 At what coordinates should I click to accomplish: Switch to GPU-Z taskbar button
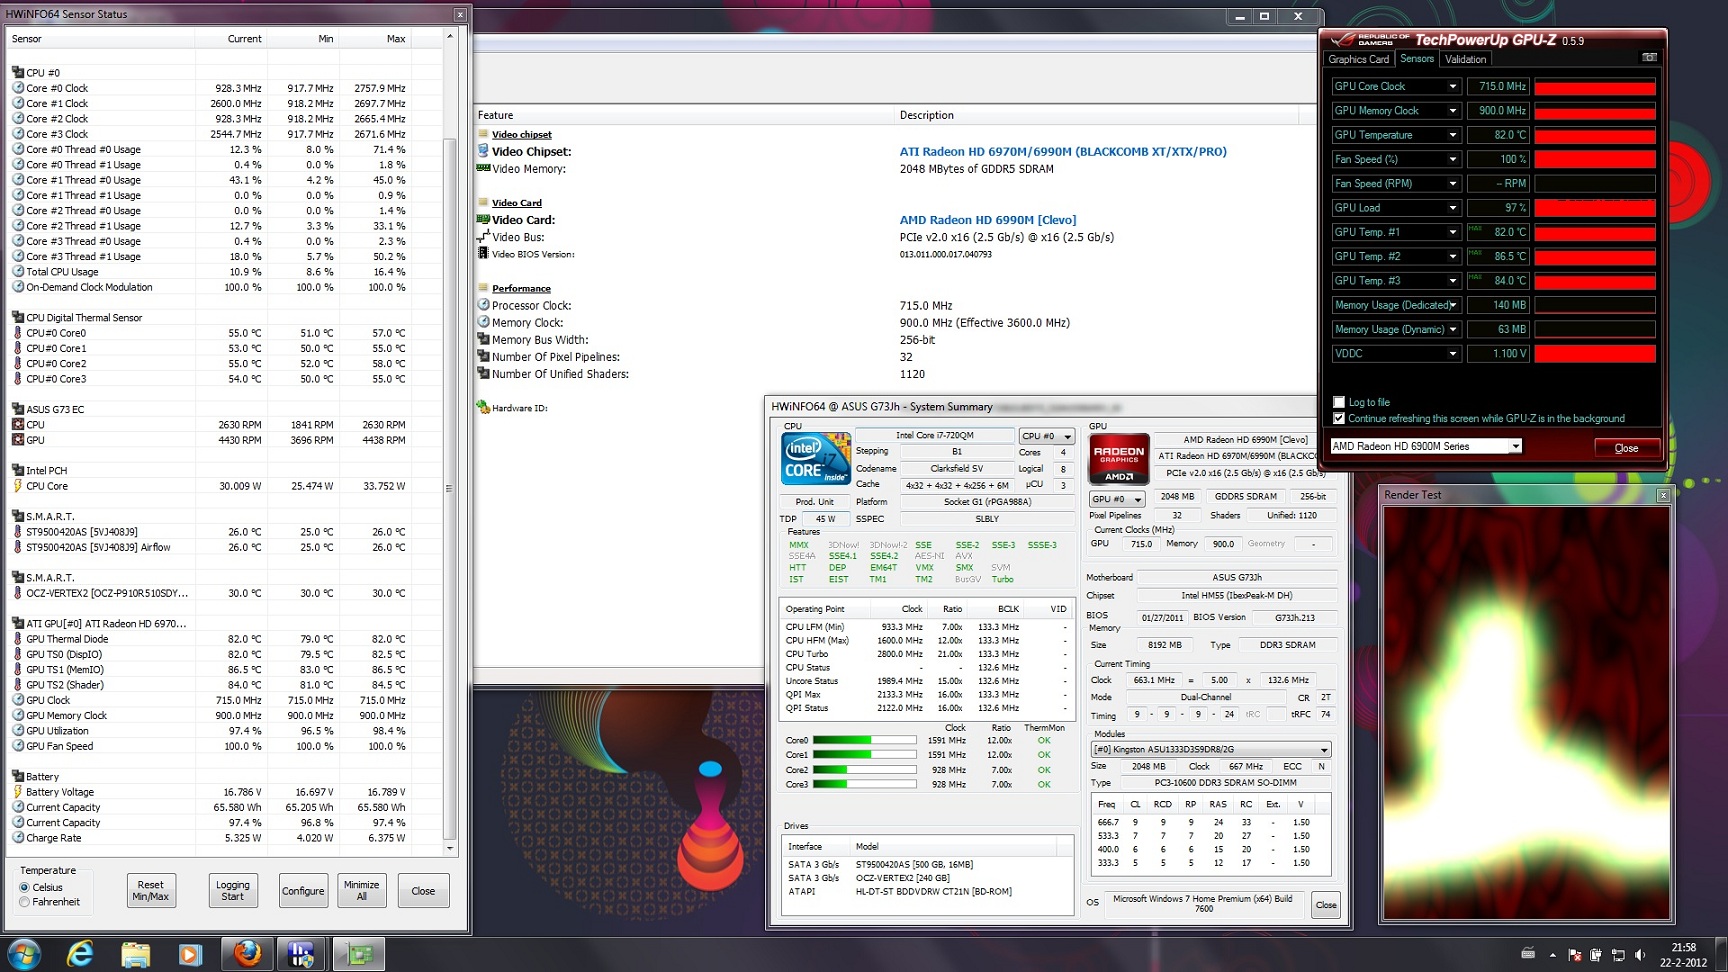pos(358,954)
